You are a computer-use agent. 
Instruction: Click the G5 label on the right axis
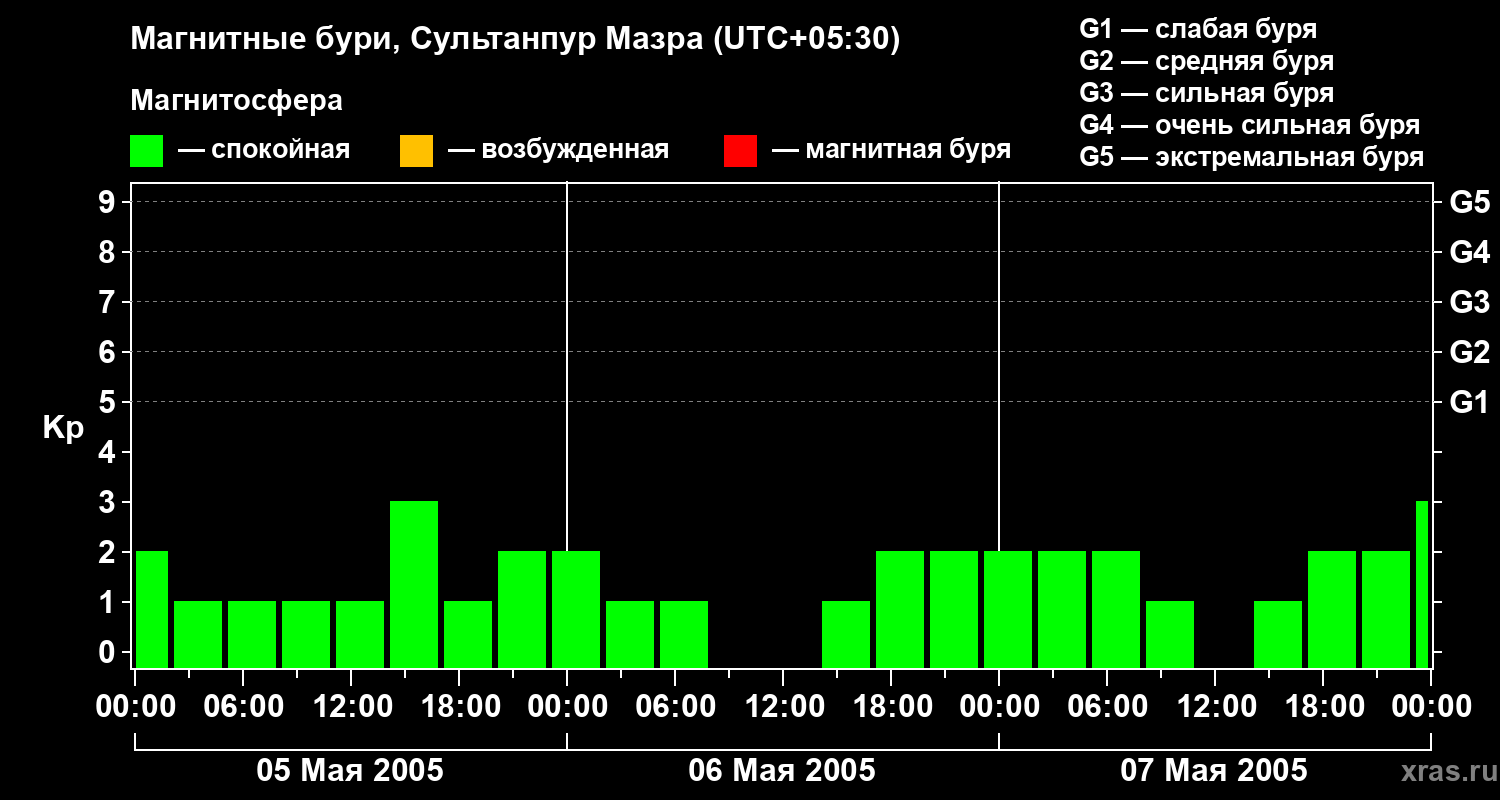tap(1469, 203)
